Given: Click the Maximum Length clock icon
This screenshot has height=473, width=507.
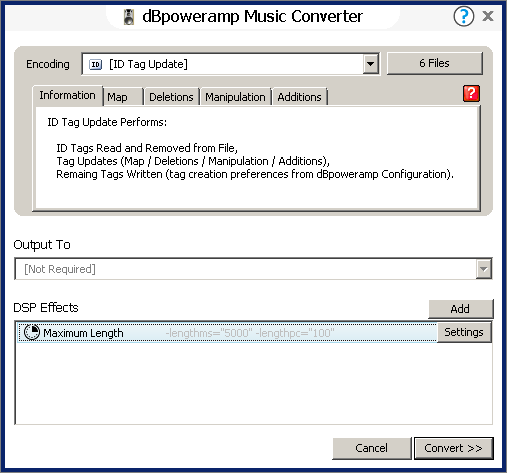Looking at the screenshot, I should [32, 332].
